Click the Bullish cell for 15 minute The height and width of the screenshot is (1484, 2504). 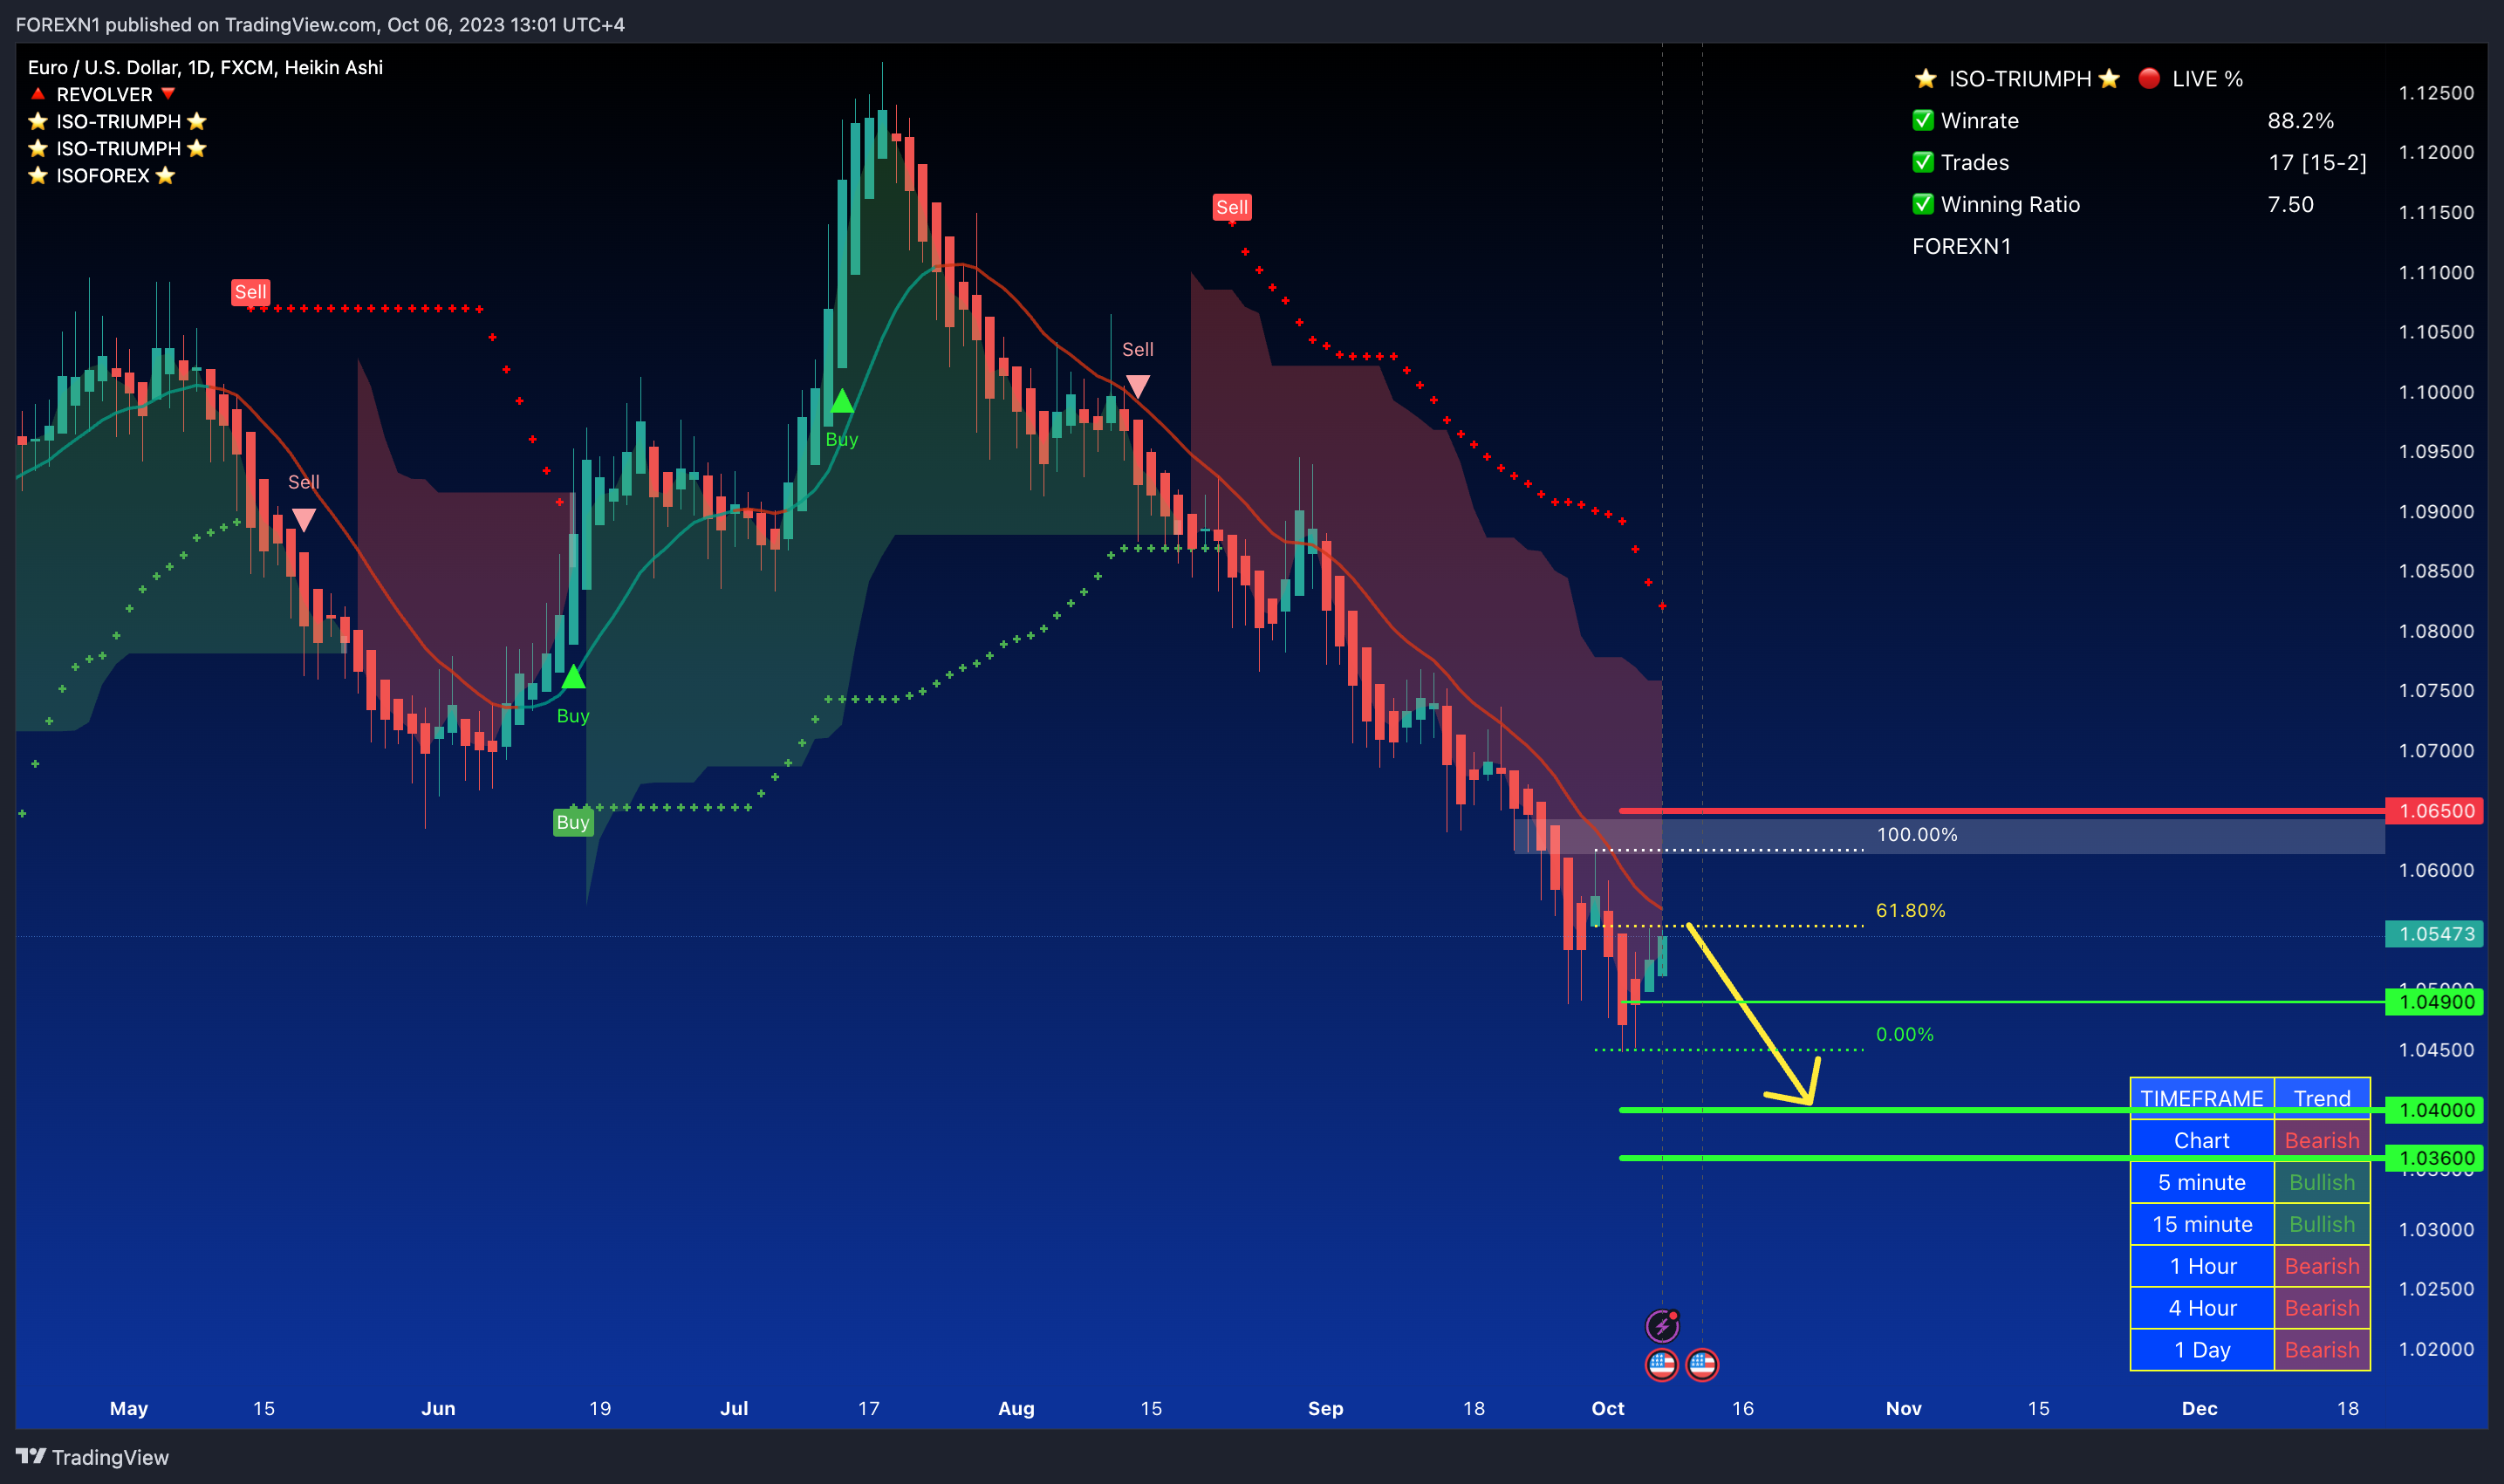[x=2322, y=1224]
